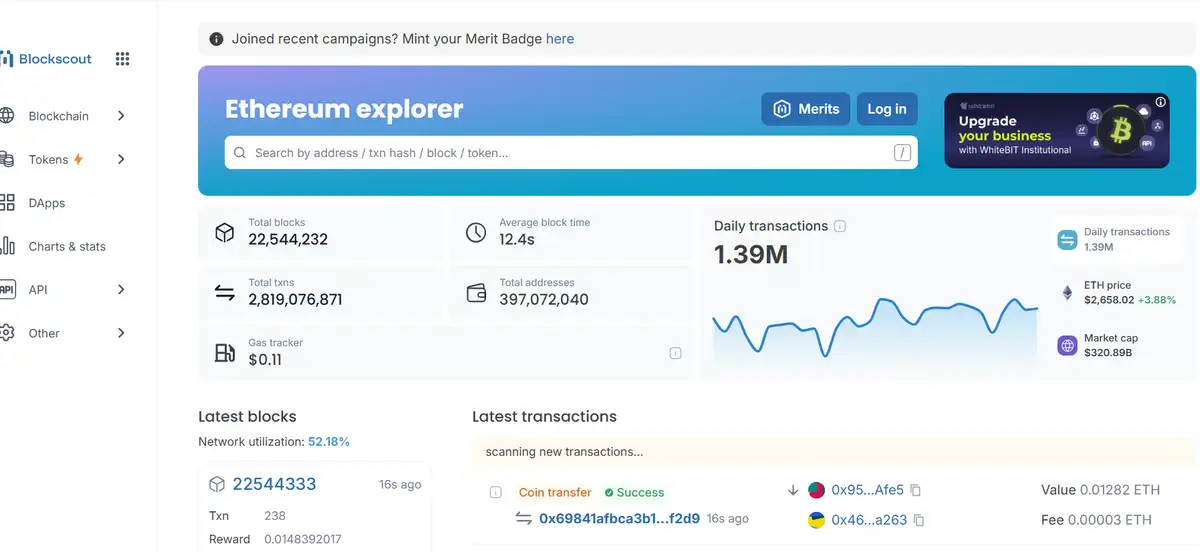Screen dimensions: 1200x552
Task: Click the Total addresses wallet icon
Action: click(x=477, y=293)
